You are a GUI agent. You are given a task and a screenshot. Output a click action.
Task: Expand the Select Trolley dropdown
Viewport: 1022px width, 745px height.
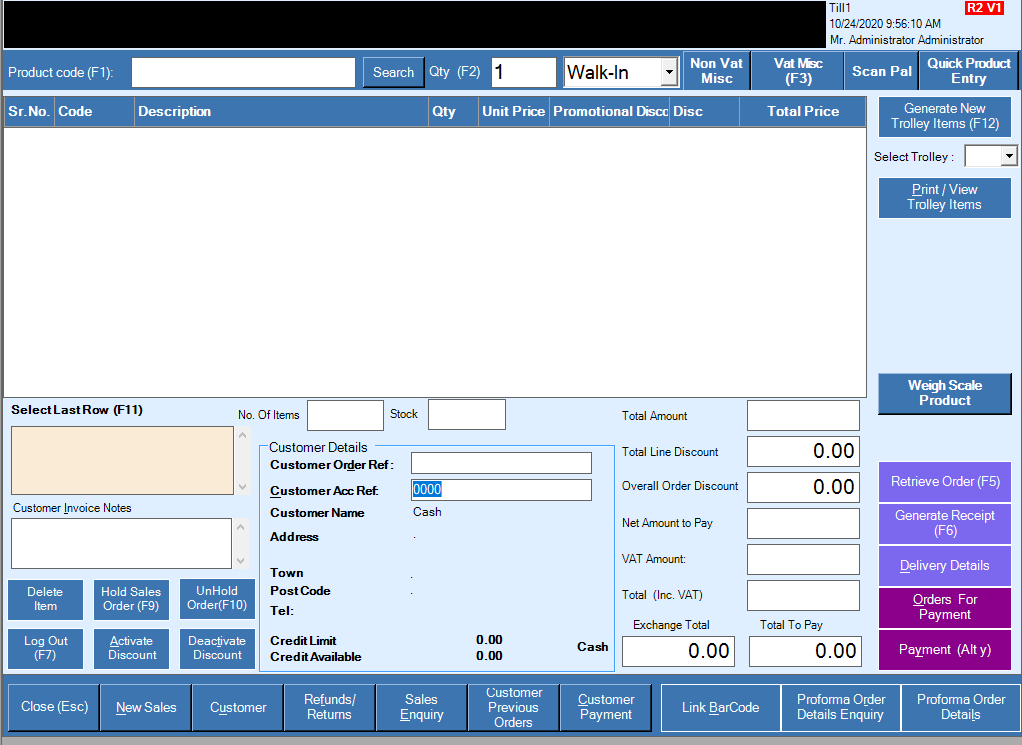tap(1008, 156)
